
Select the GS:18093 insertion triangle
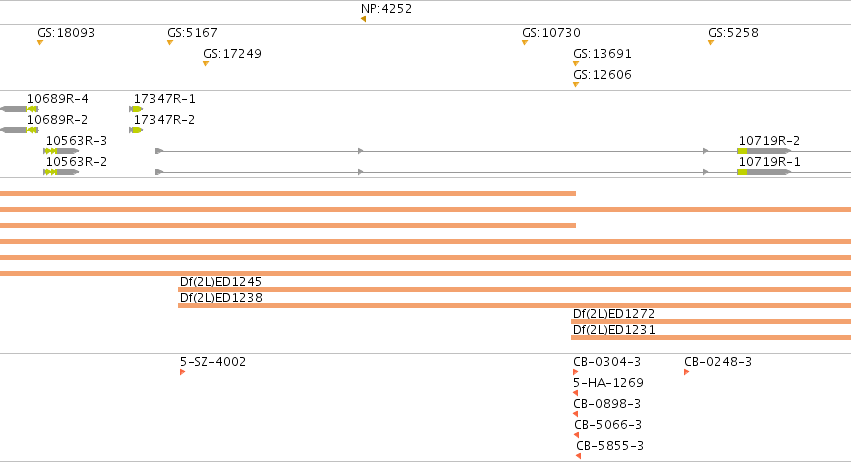coord(40,43)
